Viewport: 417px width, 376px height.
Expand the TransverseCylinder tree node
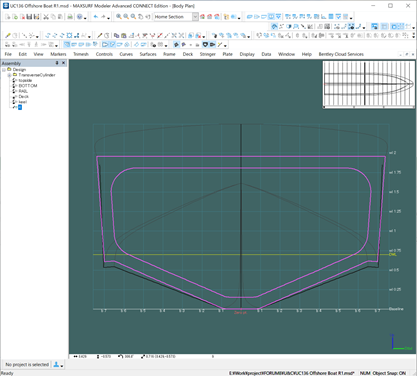tap(9, 75)
